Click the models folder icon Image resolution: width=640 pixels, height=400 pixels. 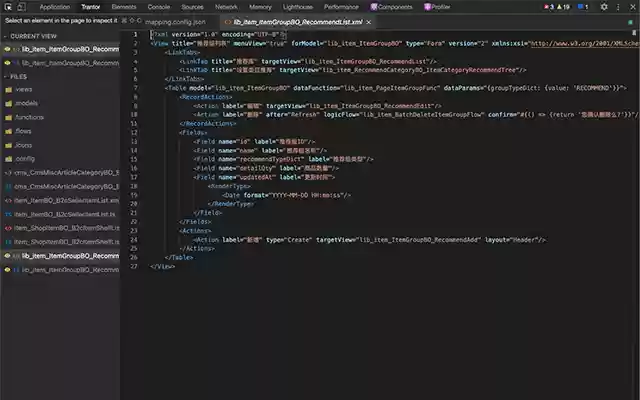[x=9, y=104]
